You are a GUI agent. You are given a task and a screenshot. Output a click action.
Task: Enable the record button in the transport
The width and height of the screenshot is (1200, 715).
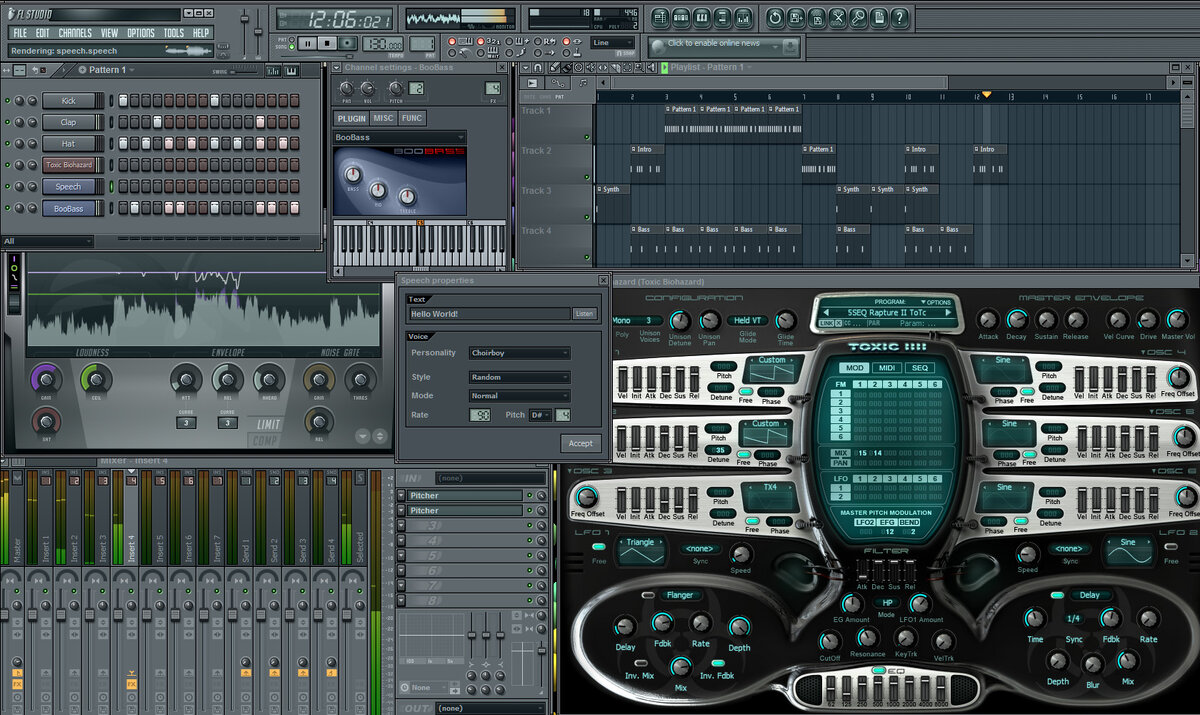click(x=347, y=43)
